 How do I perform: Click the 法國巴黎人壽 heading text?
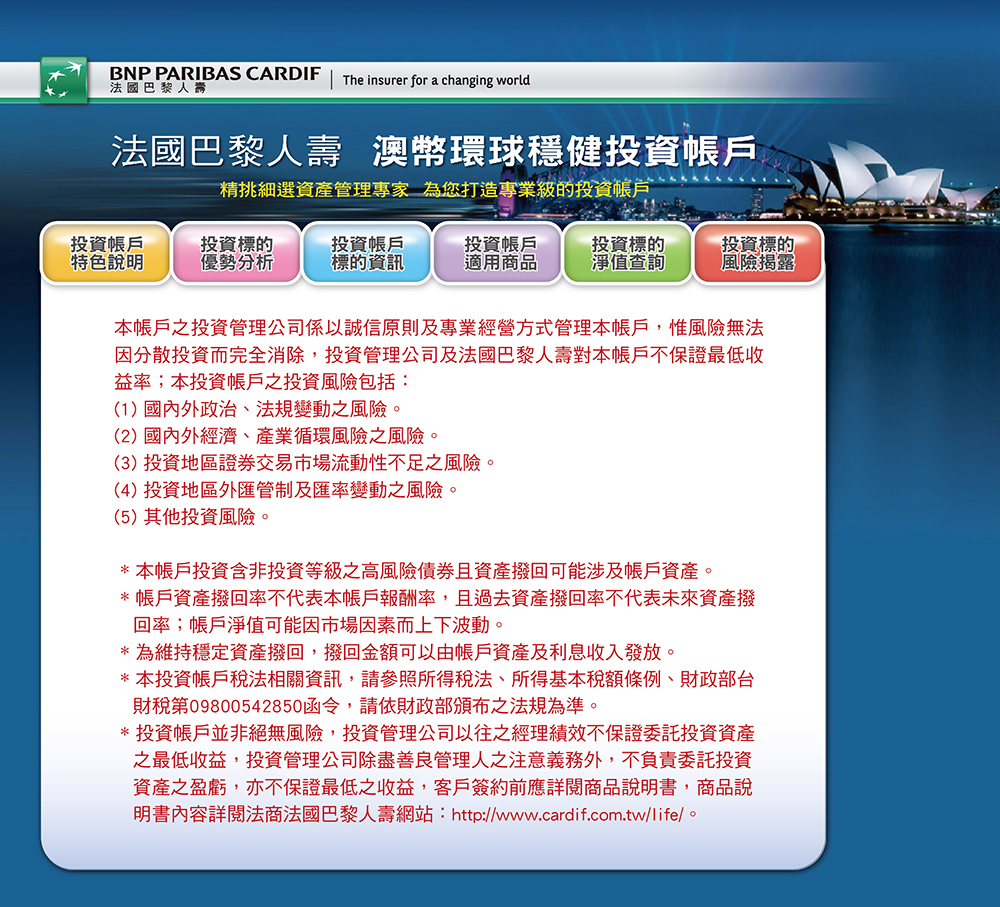[x=227, y=152]
